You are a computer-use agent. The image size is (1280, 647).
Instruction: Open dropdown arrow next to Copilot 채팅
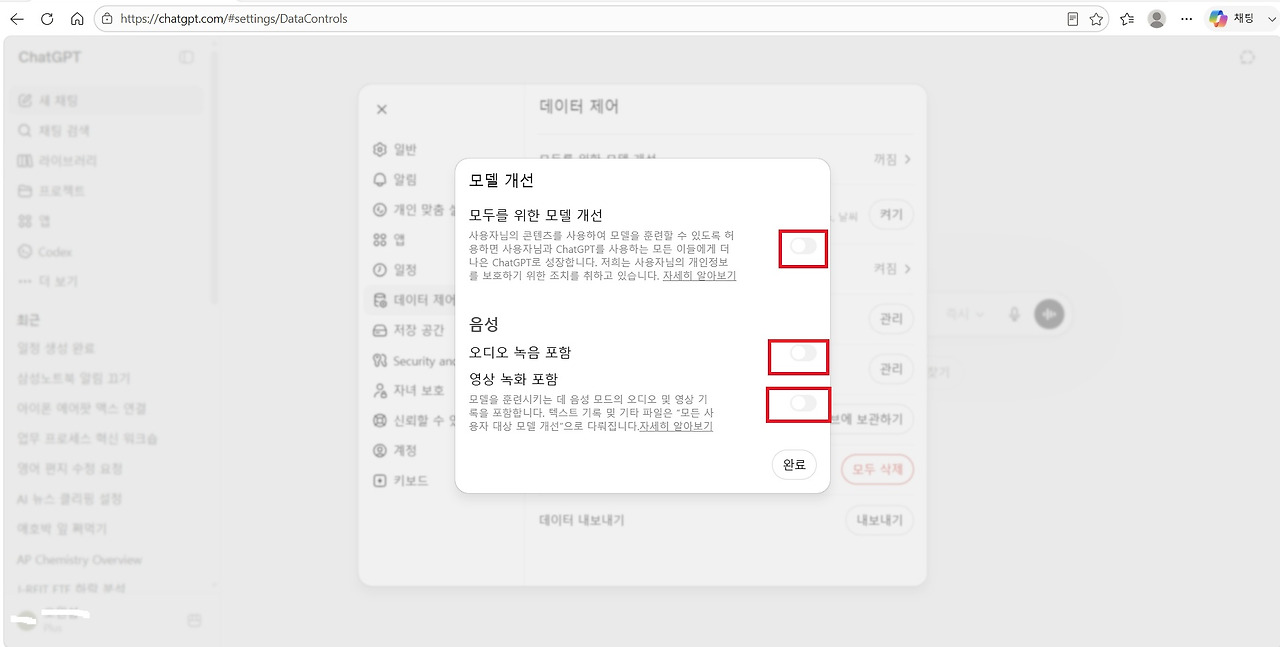coord(1271,19)
